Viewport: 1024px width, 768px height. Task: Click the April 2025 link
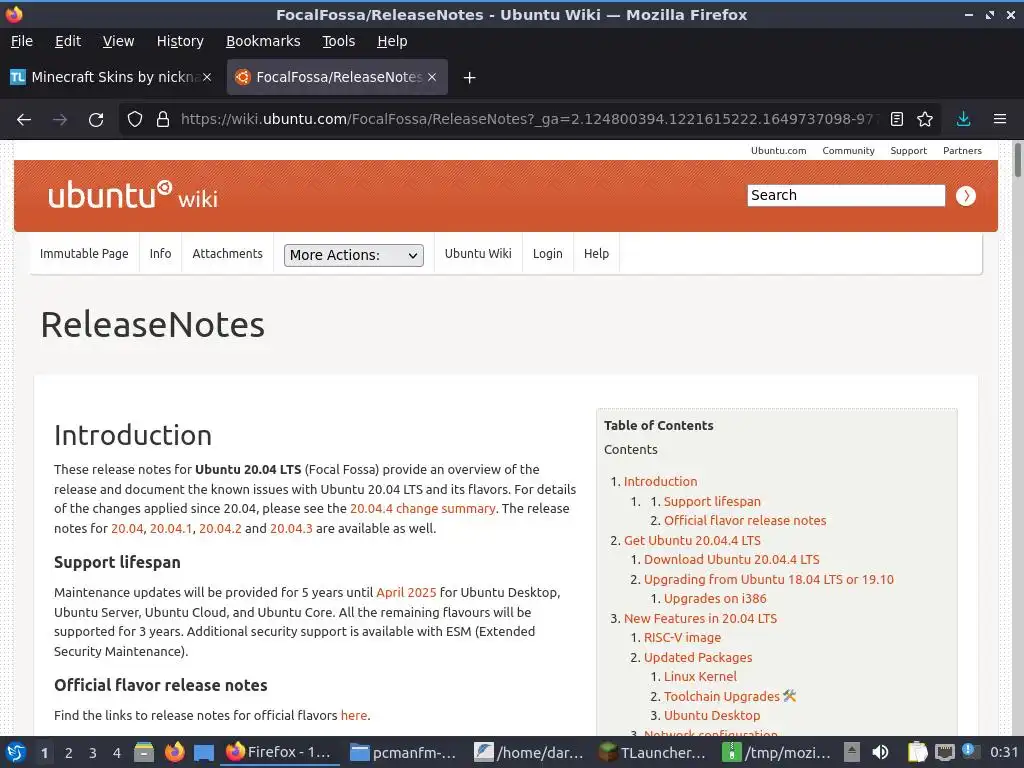tap(406, 592)
